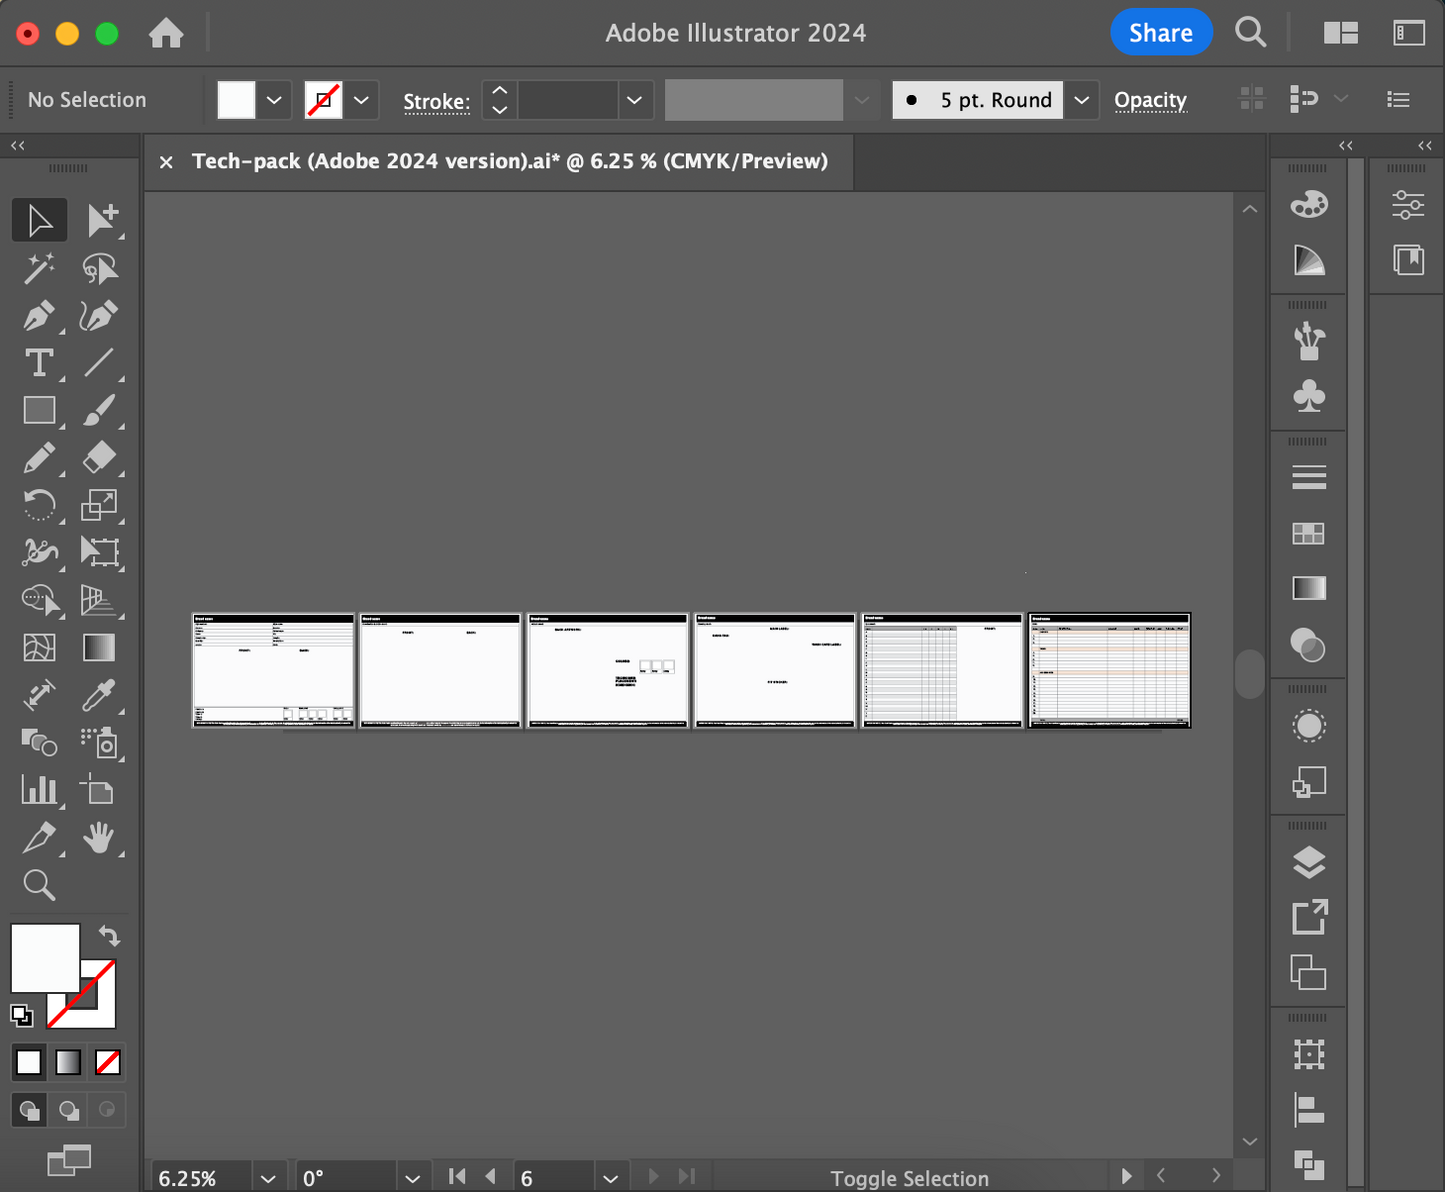Pick the Eyedropper tool
The height and width of the screenshot is (1192, 1445).
(99, 695)
